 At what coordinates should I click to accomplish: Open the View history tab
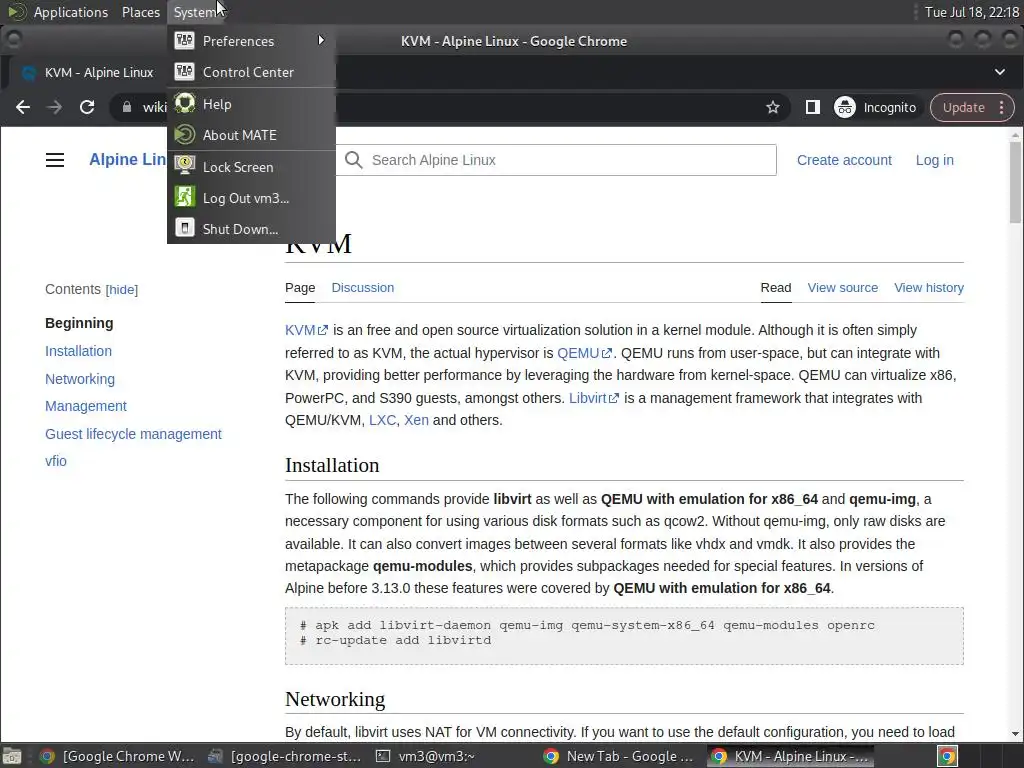point(929,288)
